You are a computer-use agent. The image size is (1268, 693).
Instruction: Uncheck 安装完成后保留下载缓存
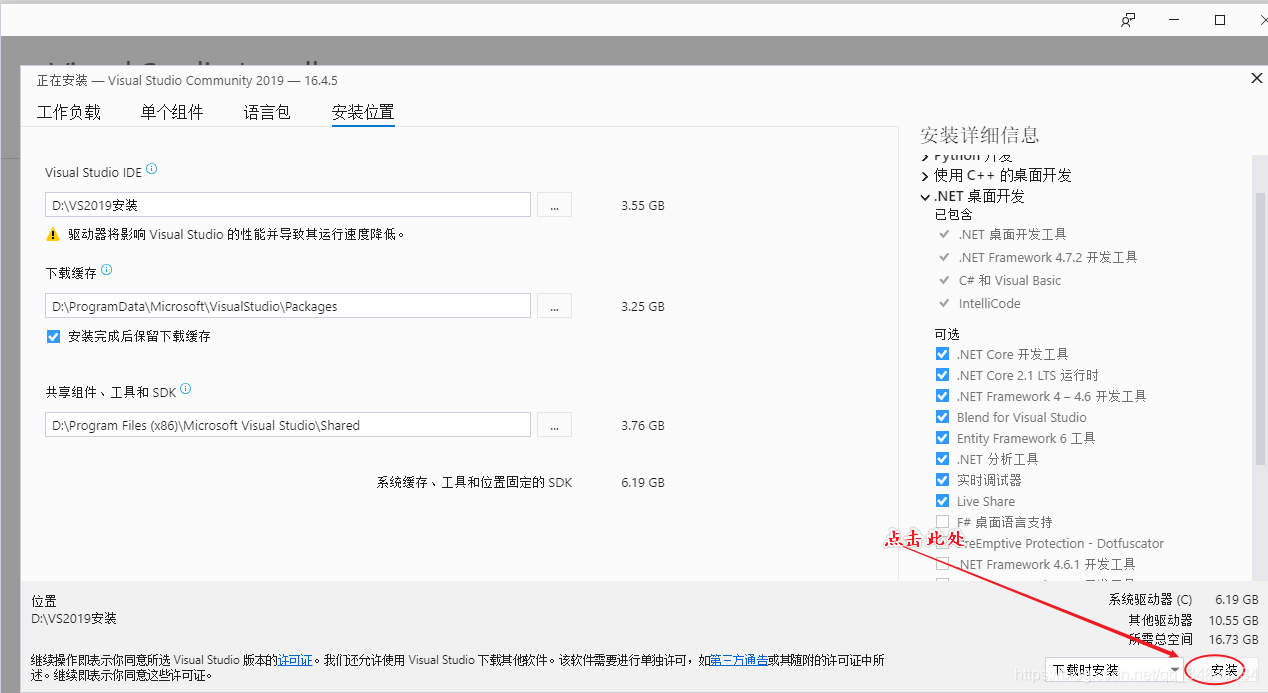click(53, 336)
